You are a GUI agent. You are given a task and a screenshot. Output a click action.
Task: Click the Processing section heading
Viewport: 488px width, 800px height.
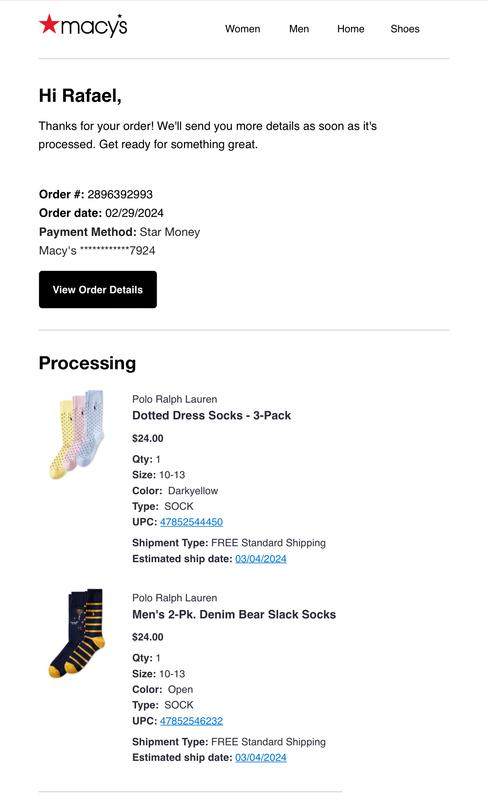pyautogui.click(x=87, y=363)
